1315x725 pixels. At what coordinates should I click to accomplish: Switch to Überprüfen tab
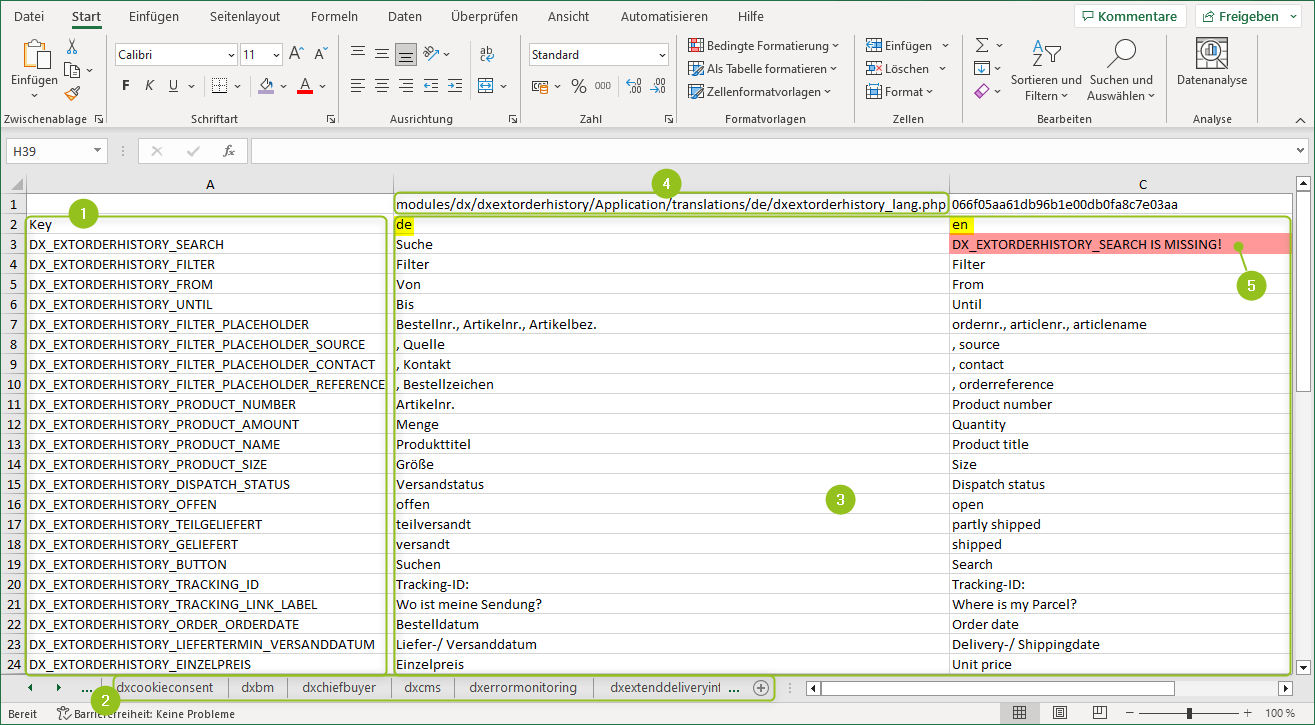484,16
